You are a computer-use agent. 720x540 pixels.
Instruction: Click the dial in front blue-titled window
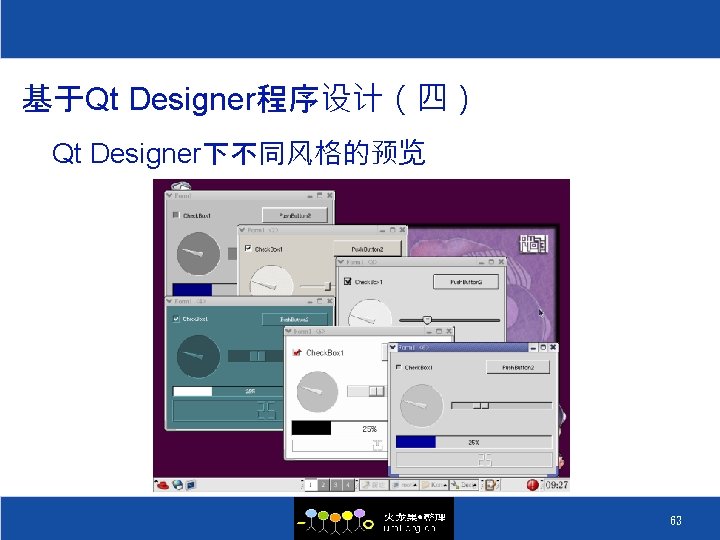pos(422,405)
